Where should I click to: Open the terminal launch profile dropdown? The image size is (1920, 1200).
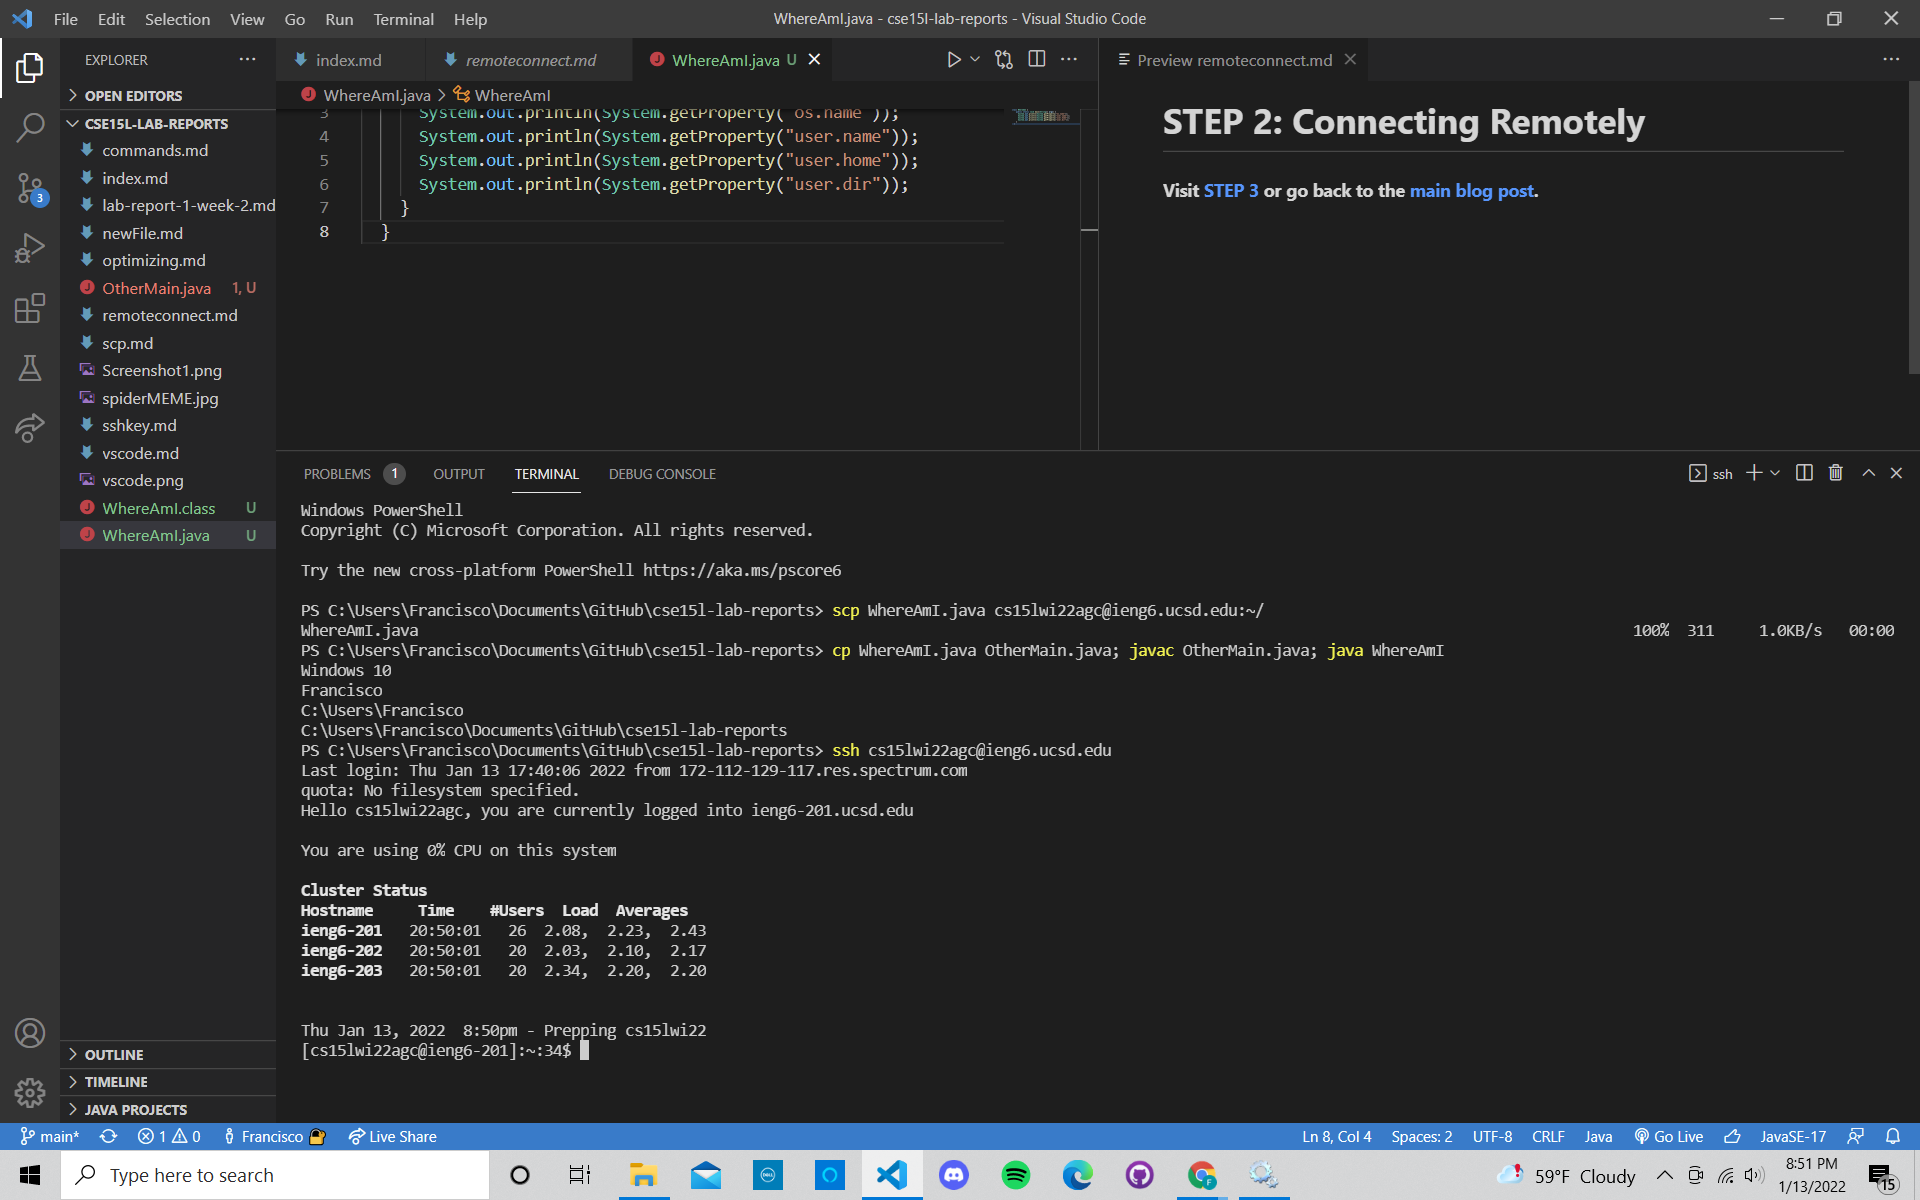click(1775, 473)
